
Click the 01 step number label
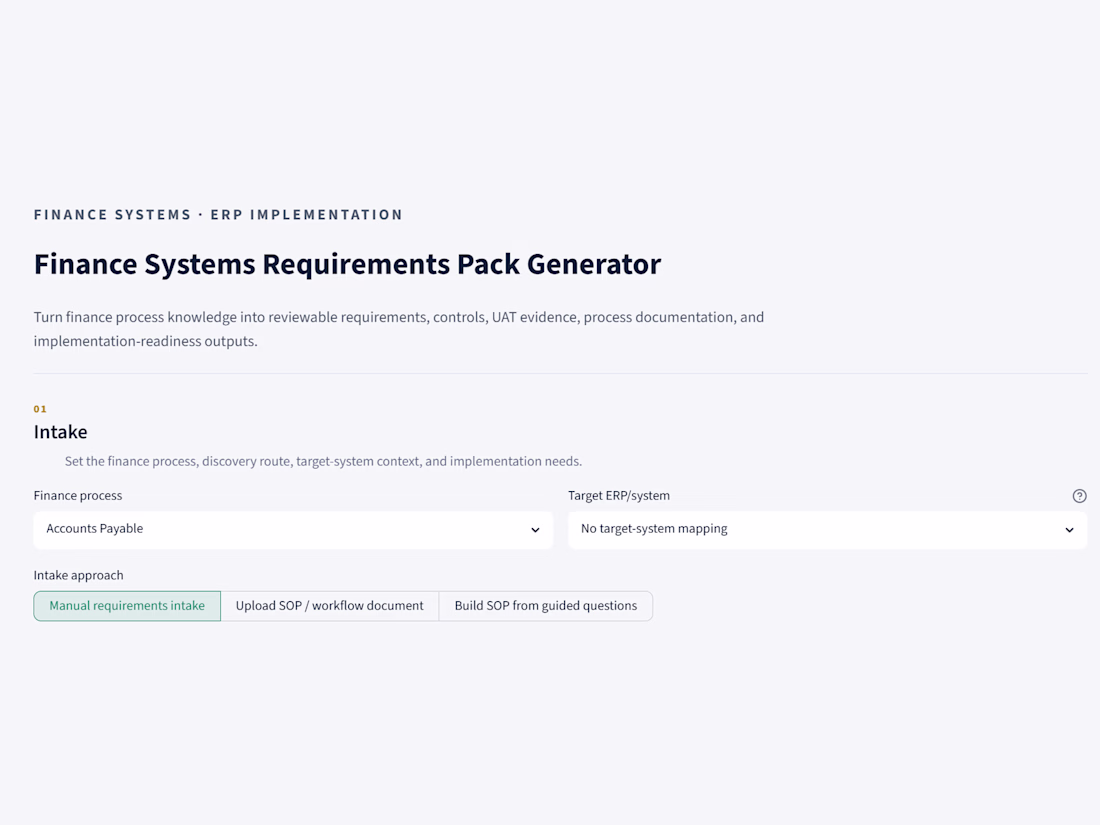click(x=40, y=409)
